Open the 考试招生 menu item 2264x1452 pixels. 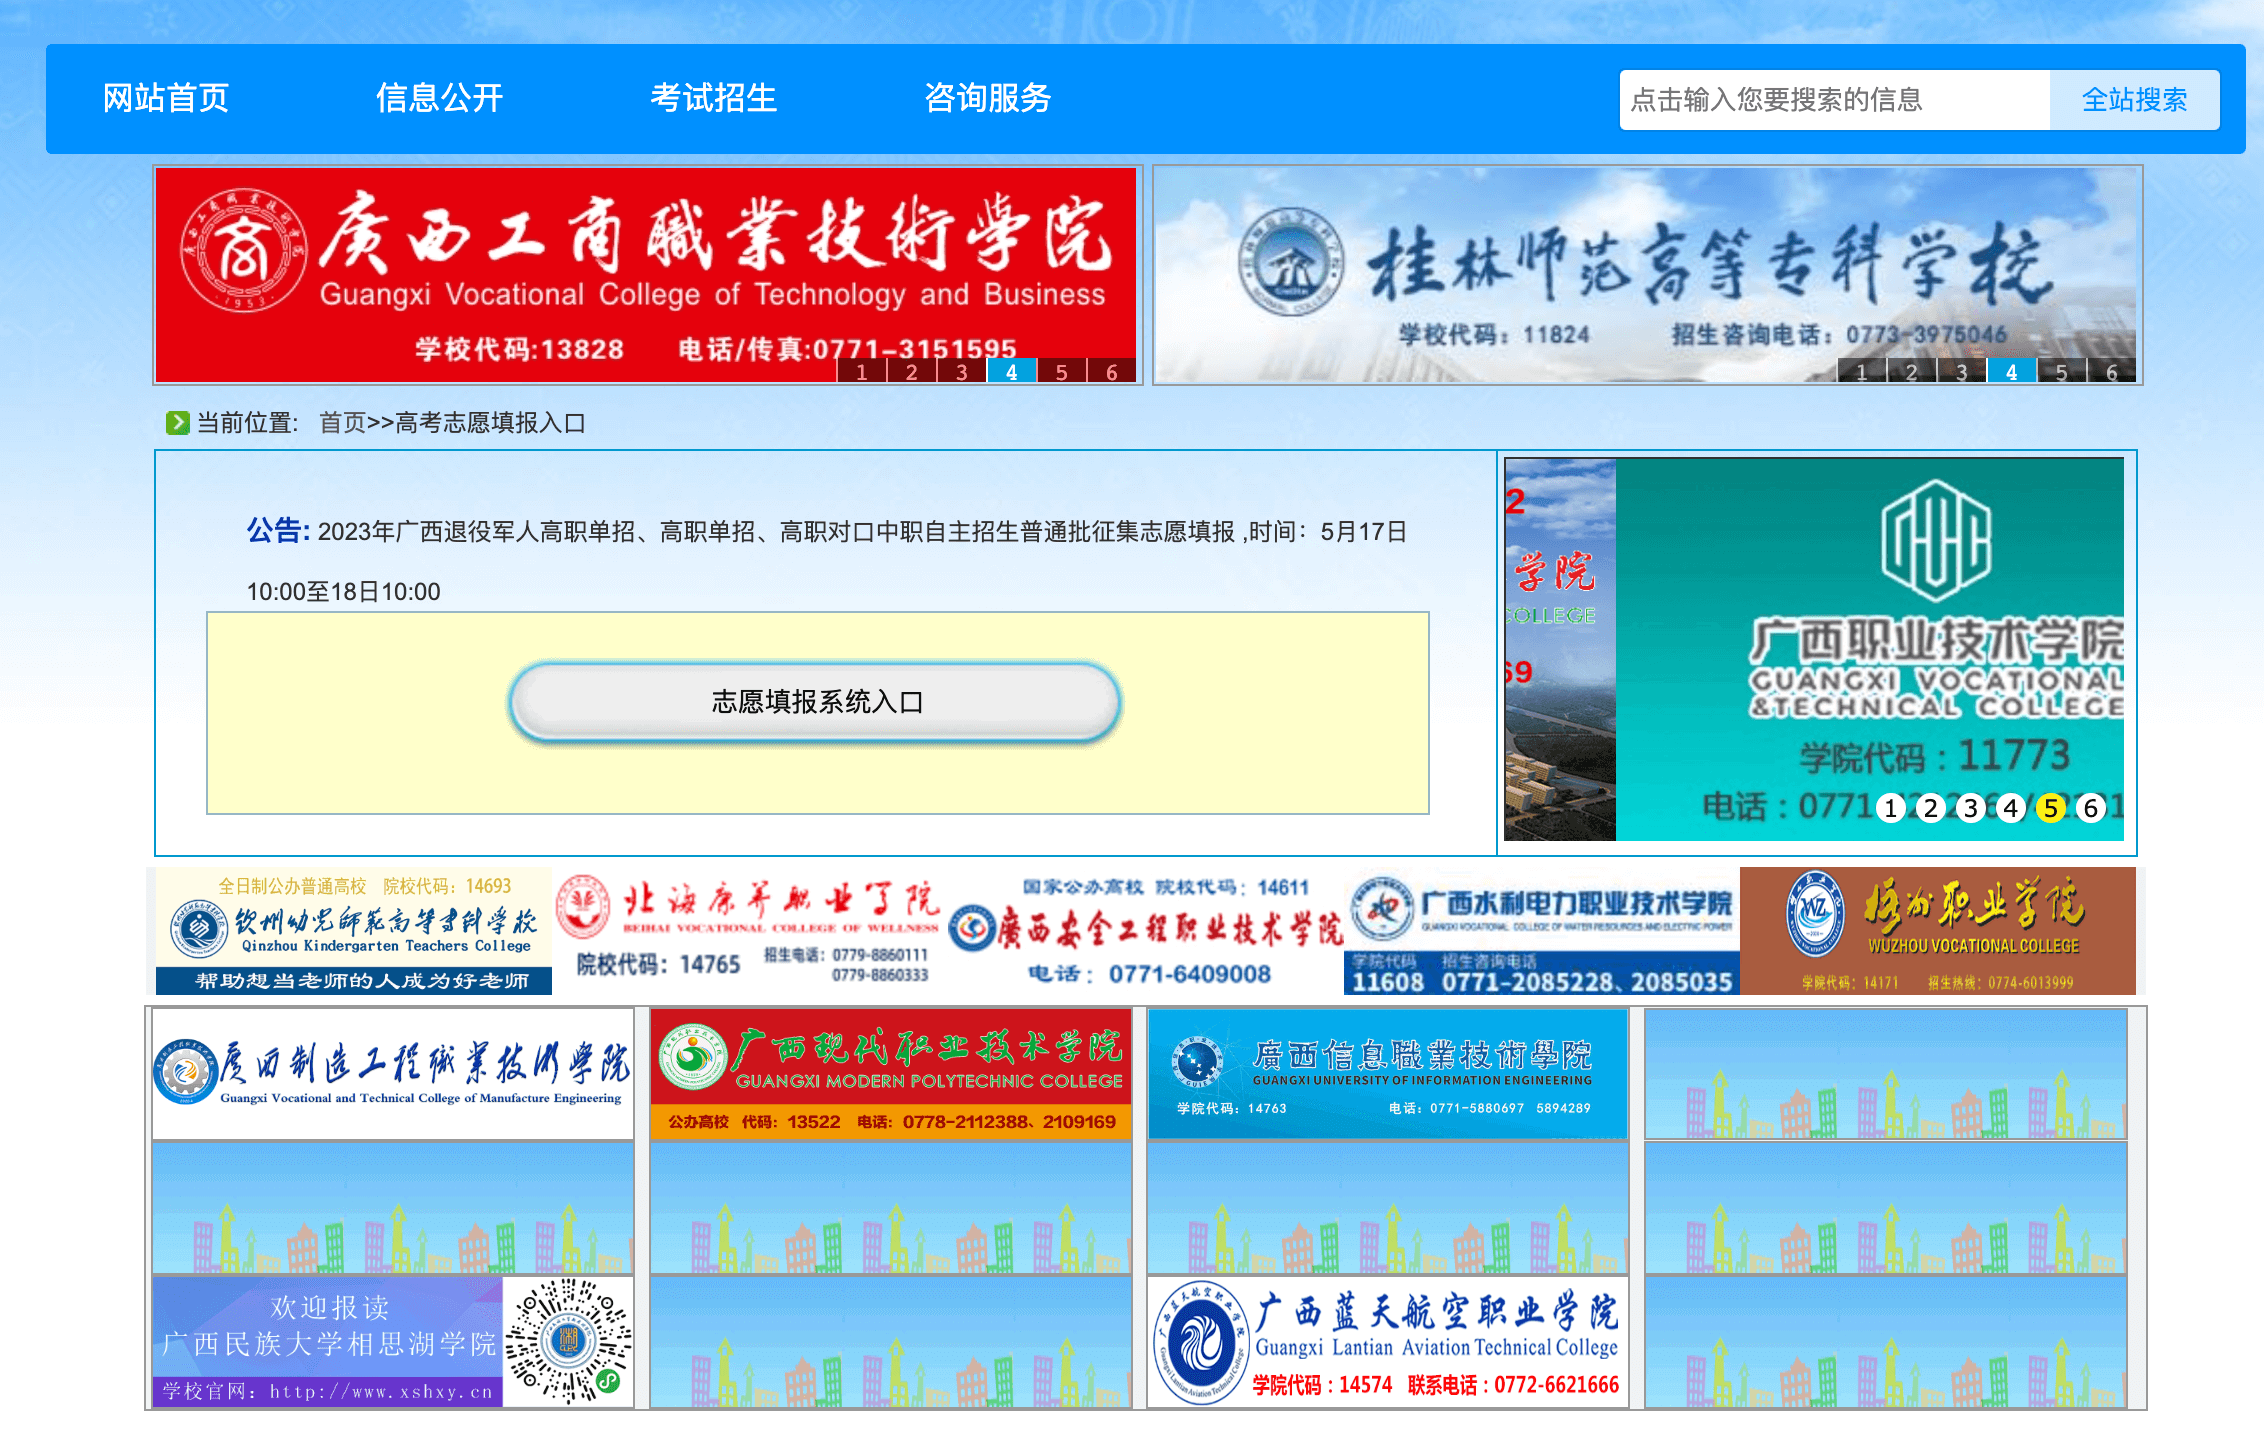click(x=714, y=98)
